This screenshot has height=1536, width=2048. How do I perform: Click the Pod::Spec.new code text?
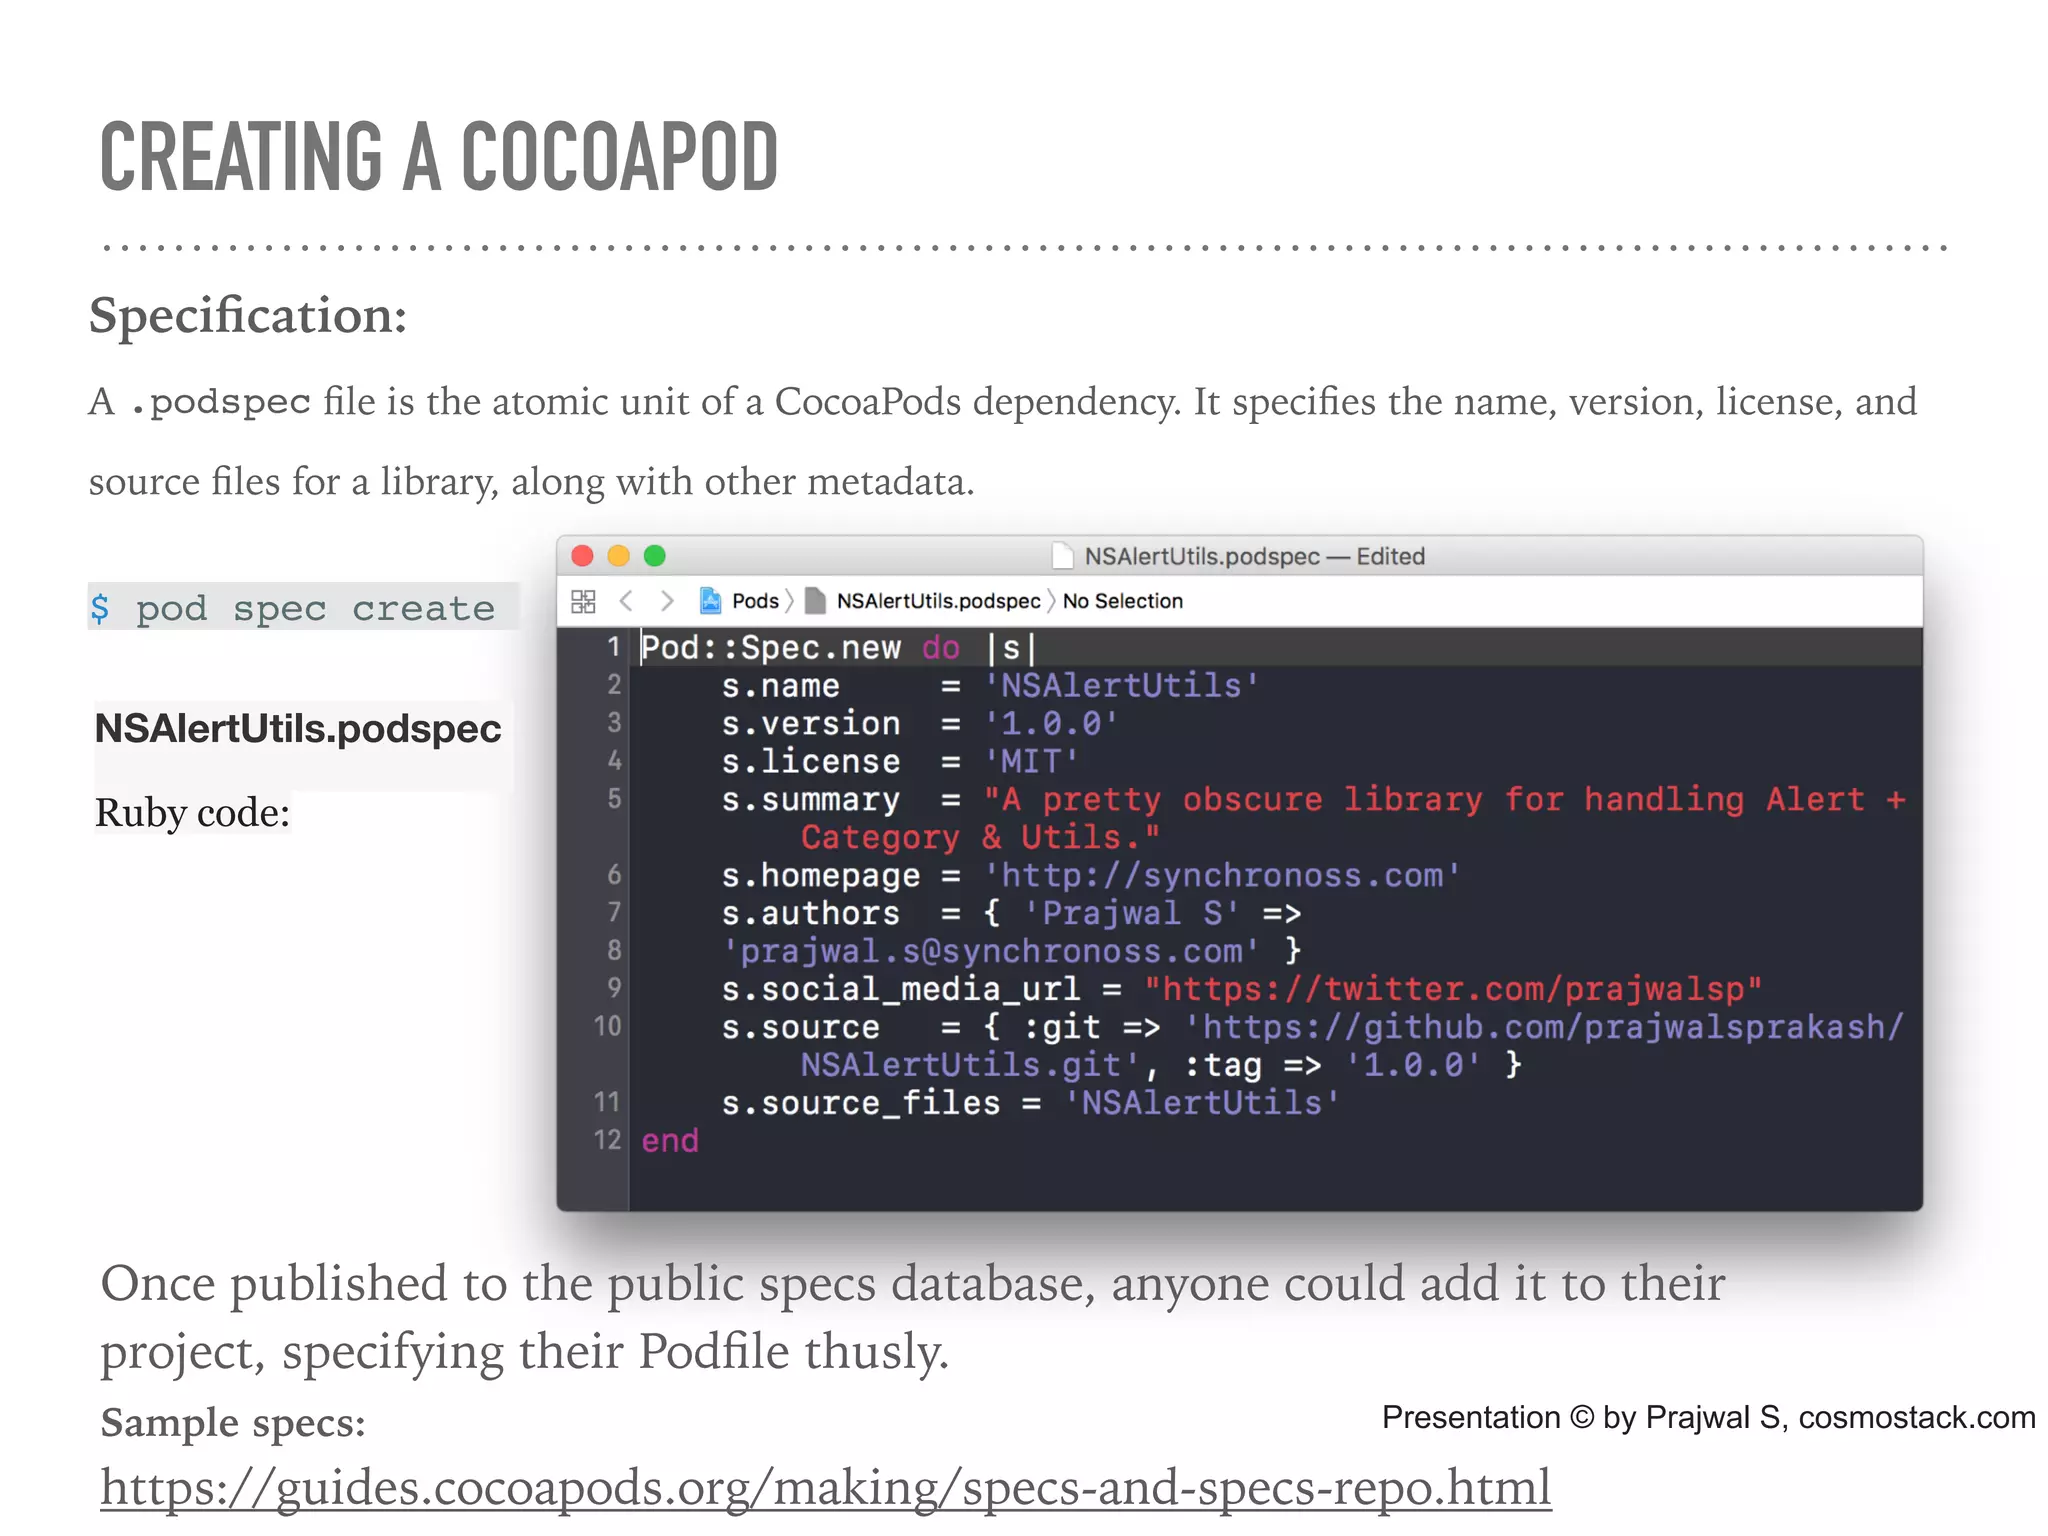771,648
